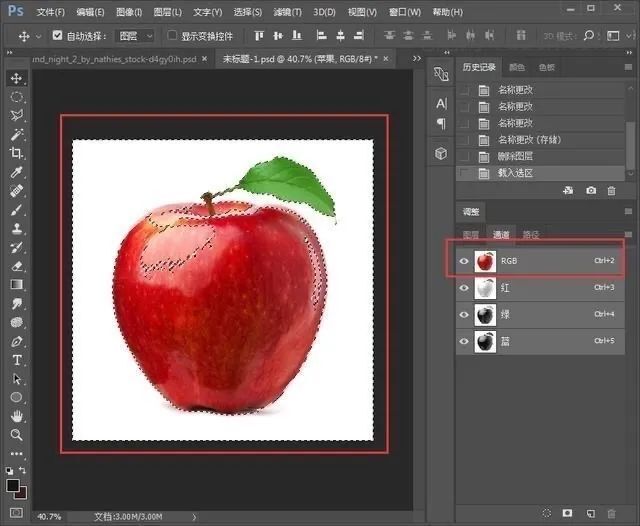Viewport: 640px width, 526px height.
Task: Activate the Hand tool
Action: (x=17, y=417)
